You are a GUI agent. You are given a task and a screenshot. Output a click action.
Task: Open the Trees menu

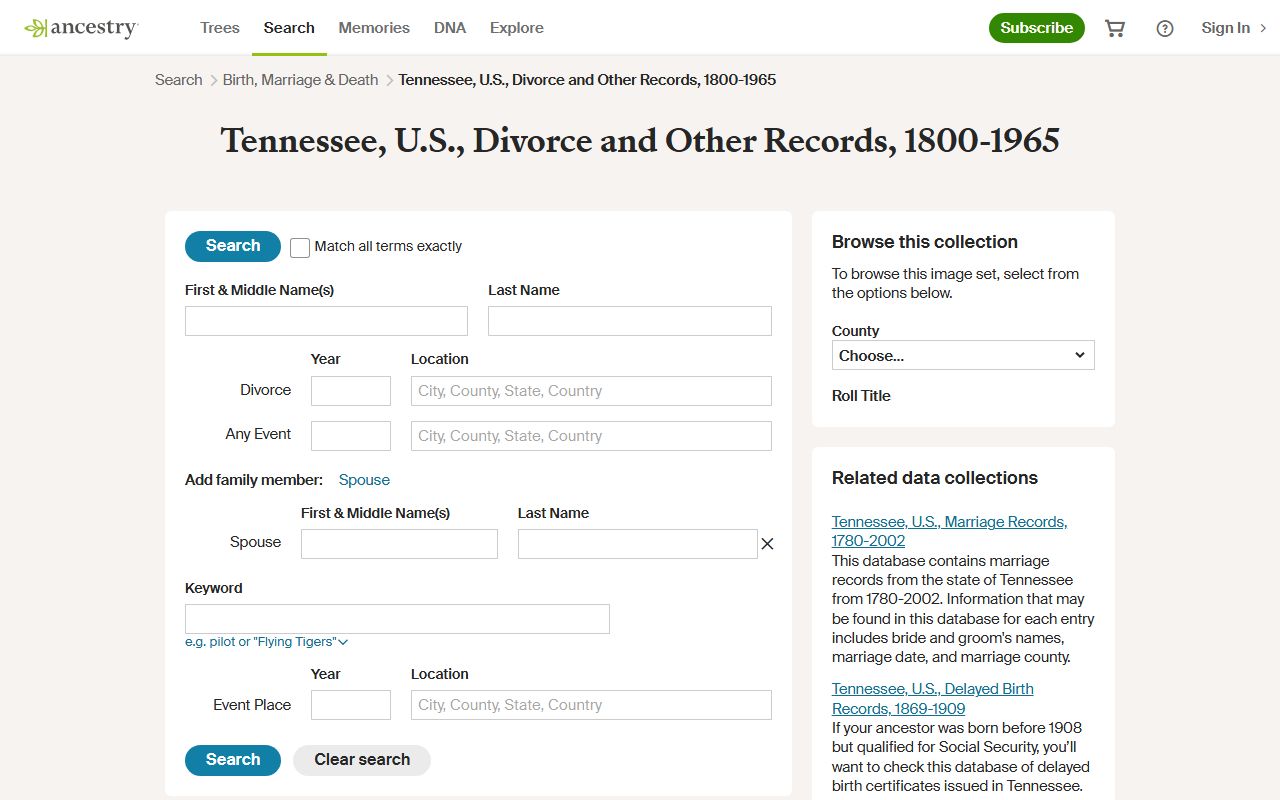[220, 28]
